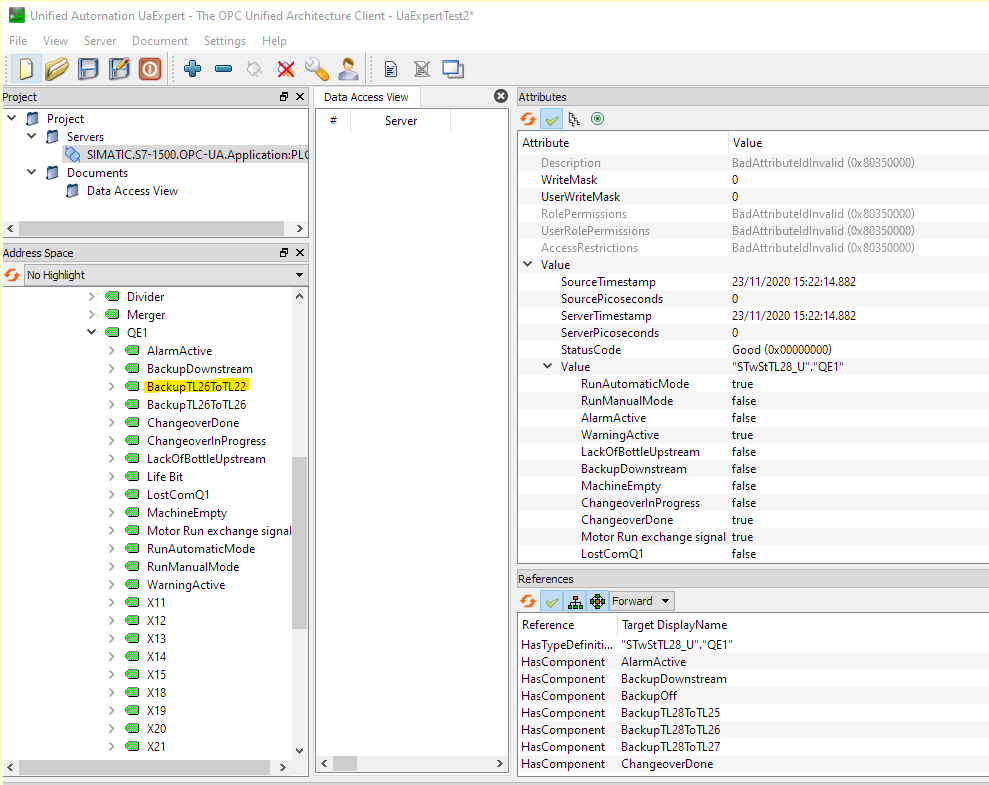Click the green crosshair icon in References toolbar
This screenshot has height=785, width=989.
pyautogui.click(x=597, y=601)
